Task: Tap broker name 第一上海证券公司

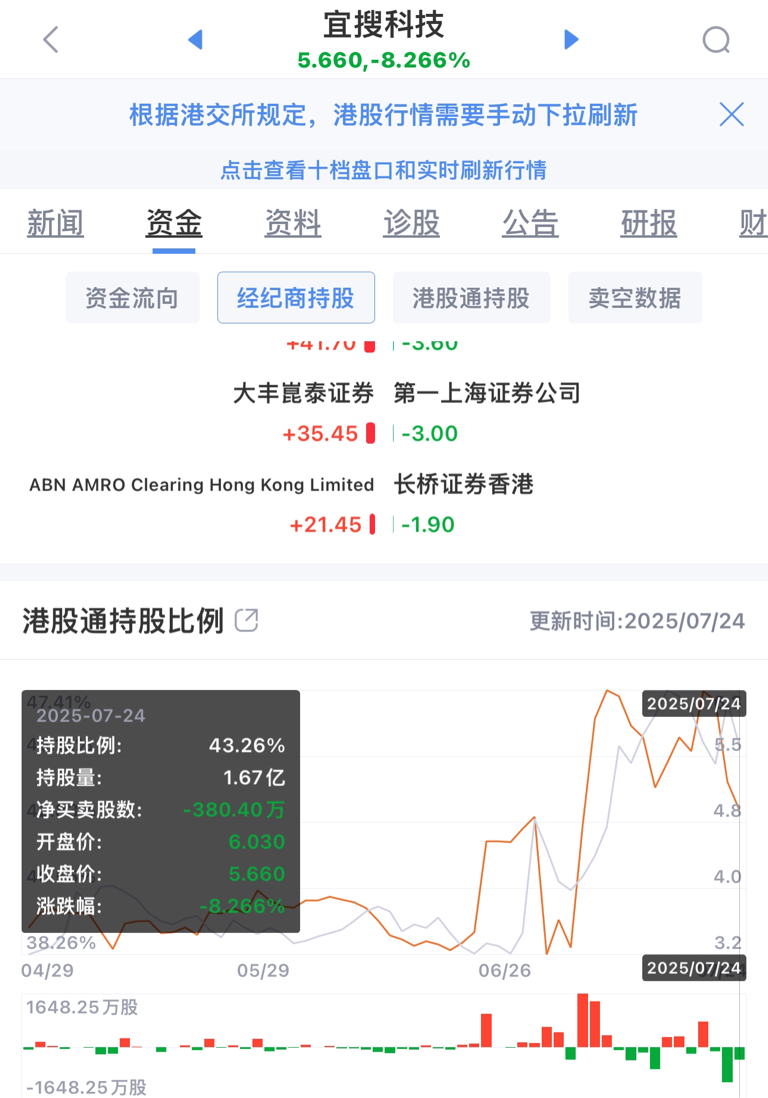Action: pos(487,393)
